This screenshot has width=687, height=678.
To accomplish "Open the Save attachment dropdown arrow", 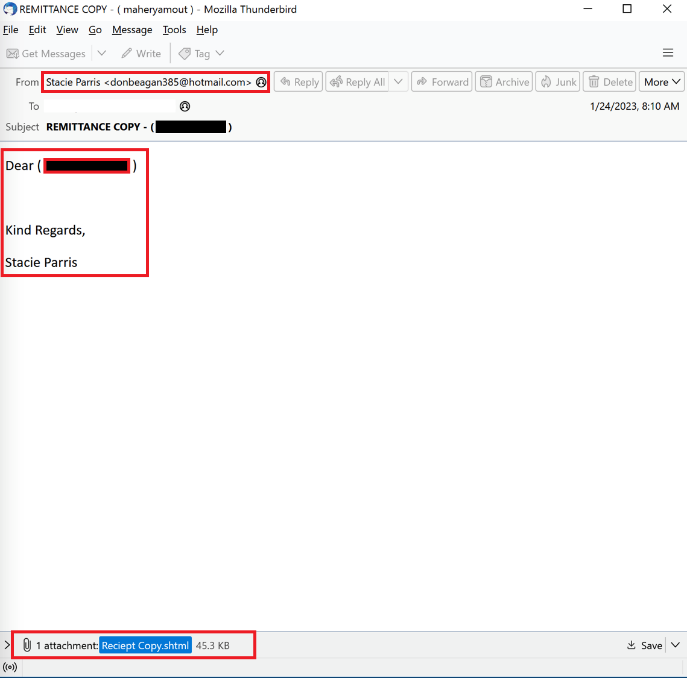I will [675, 645].
